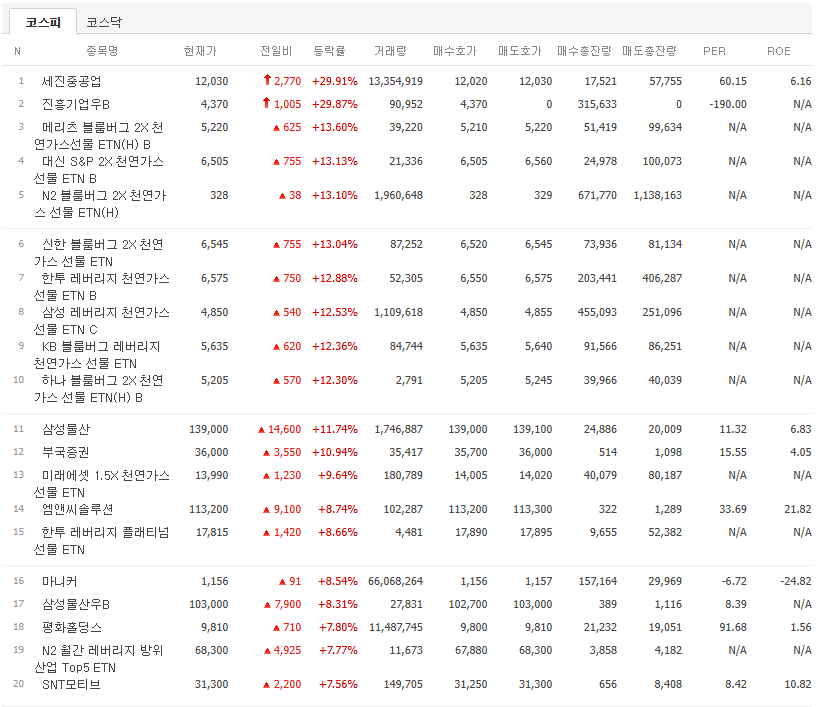Select ROE value -24.82
Image resolution: width=824 pixels, height=707 pixels.
point(796,581)
